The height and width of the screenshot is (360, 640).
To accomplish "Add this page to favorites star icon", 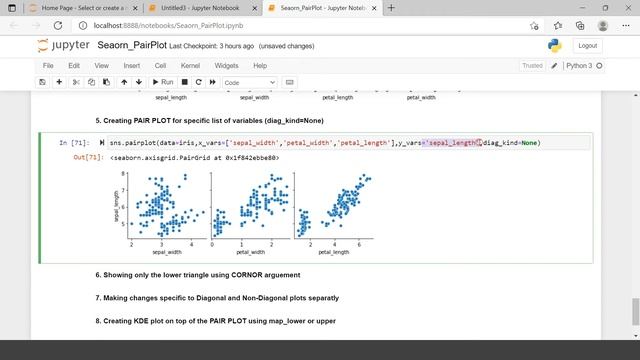I will 534,26.
